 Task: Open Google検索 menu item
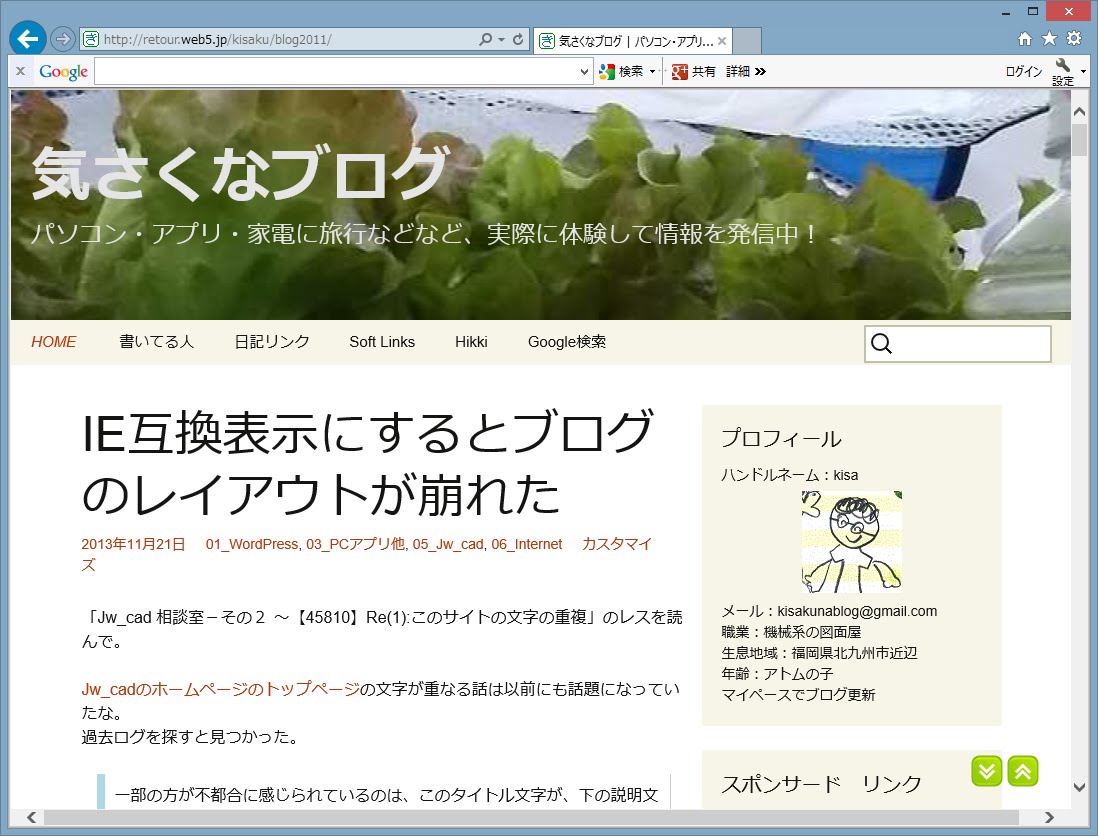[567, 342]
